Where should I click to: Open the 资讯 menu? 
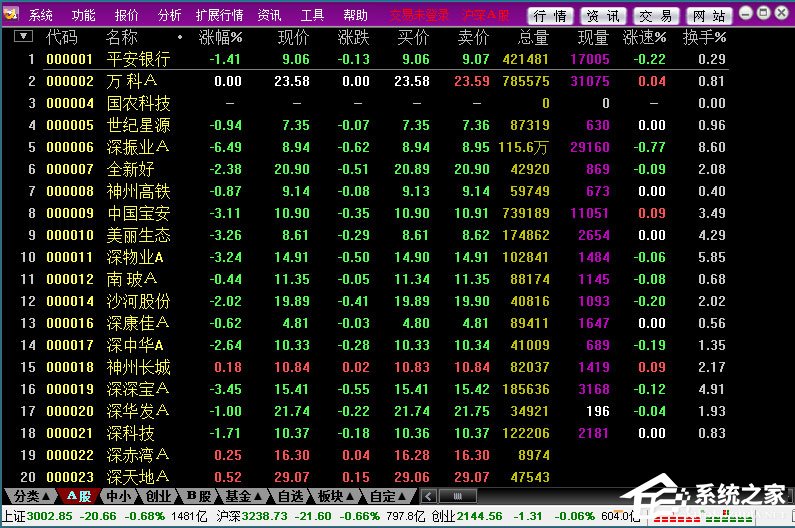[269, 15]
